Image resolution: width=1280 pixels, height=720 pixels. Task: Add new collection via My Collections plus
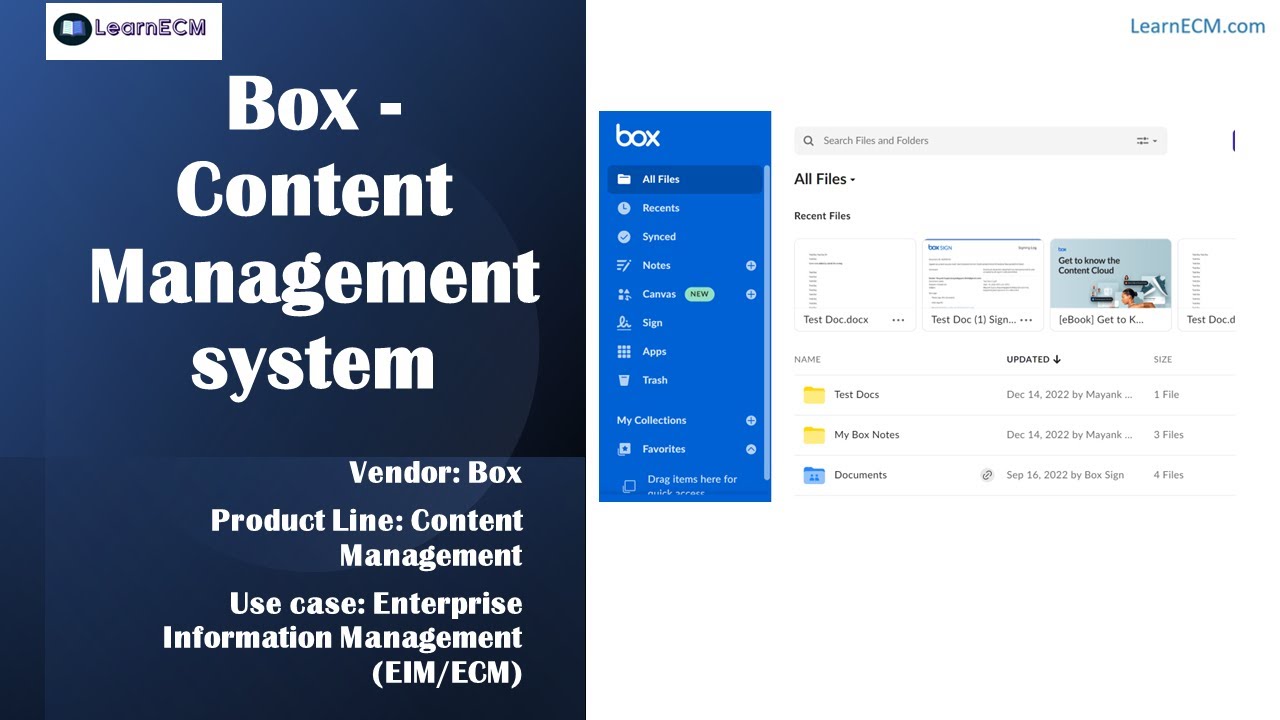tap(751, 420)
